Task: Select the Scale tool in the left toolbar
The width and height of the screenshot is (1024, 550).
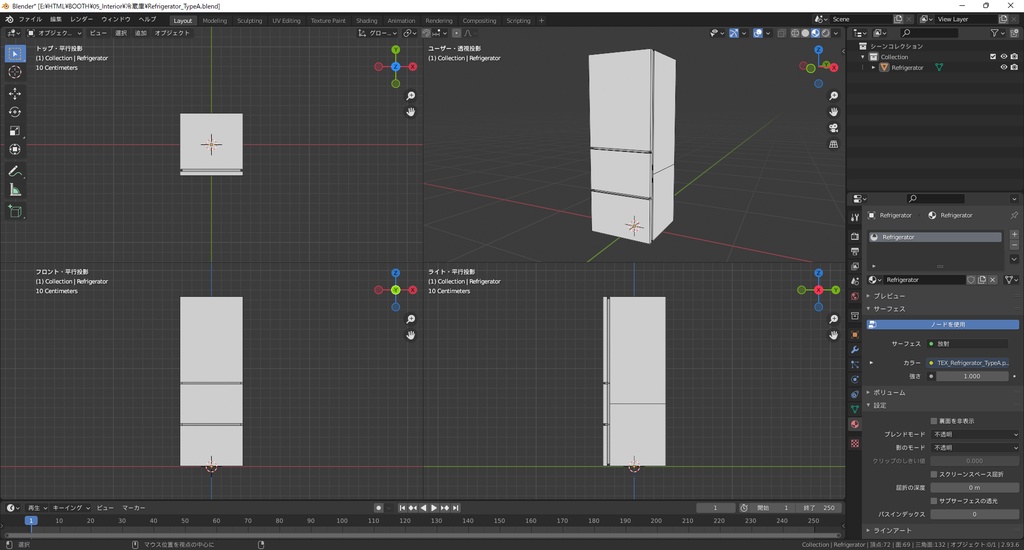Action: 15,131
